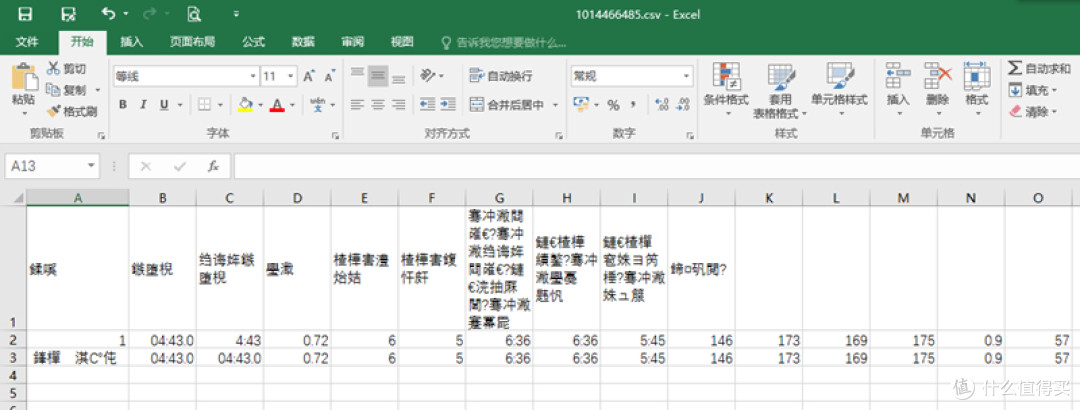The image size is (1080, 410).
Task: Click the Copy (复制) icon
Action: pyautogui.click(x=53, y=90)
